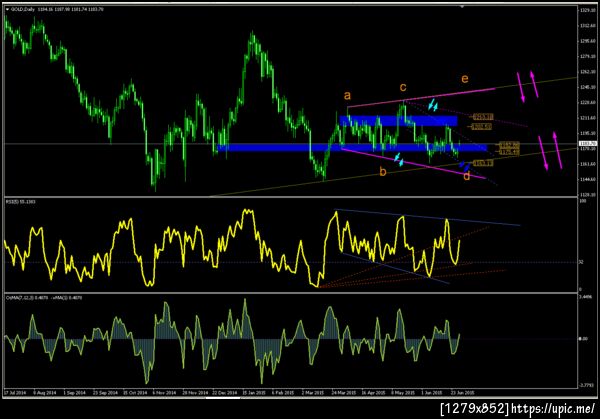The width and height of the screenshot is (600, 419).
Task: Select the orange wave label 'e'
Action: tap(465, 79)
